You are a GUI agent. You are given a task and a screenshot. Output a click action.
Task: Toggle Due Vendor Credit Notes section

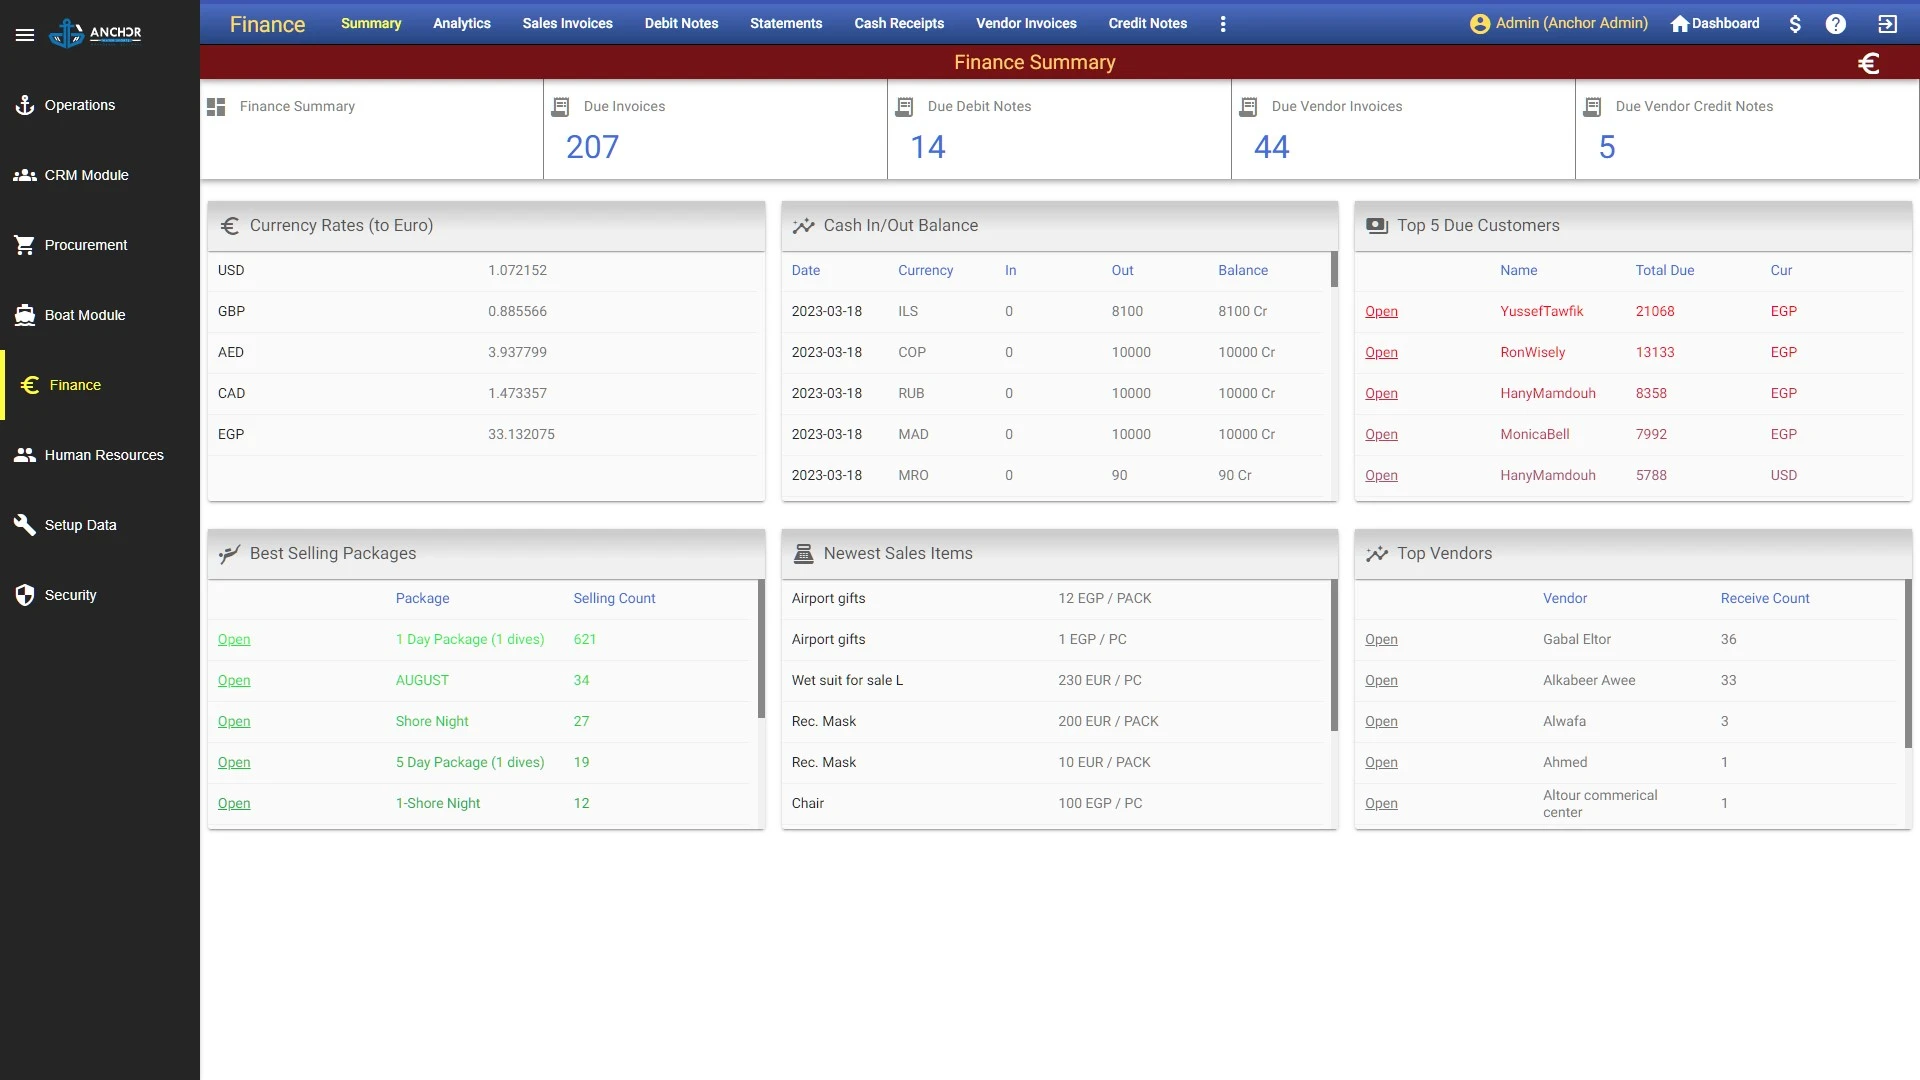[1695, 105]
